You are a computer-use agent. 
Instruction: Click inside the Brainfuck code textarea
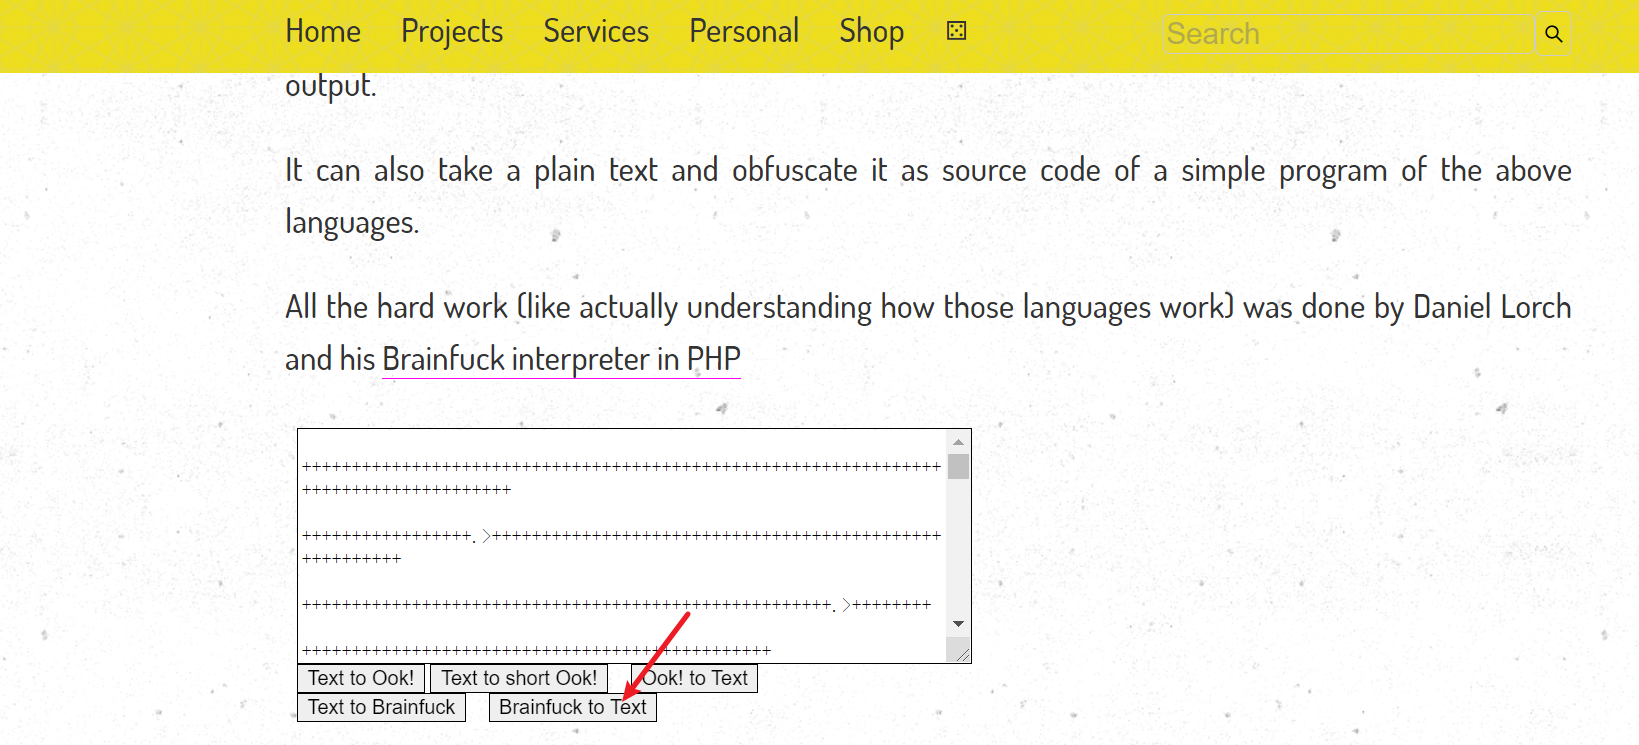click(622, 546)
